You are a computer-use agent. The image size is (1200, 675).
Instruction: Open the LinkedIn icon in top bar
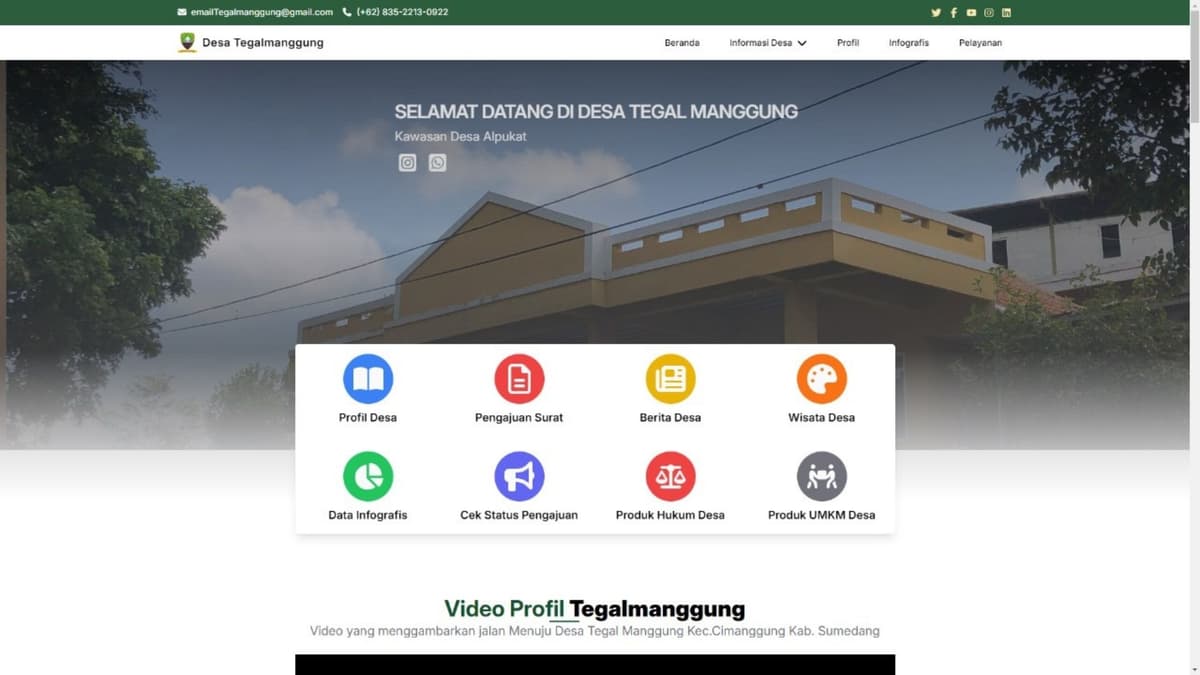point(1006,12)
